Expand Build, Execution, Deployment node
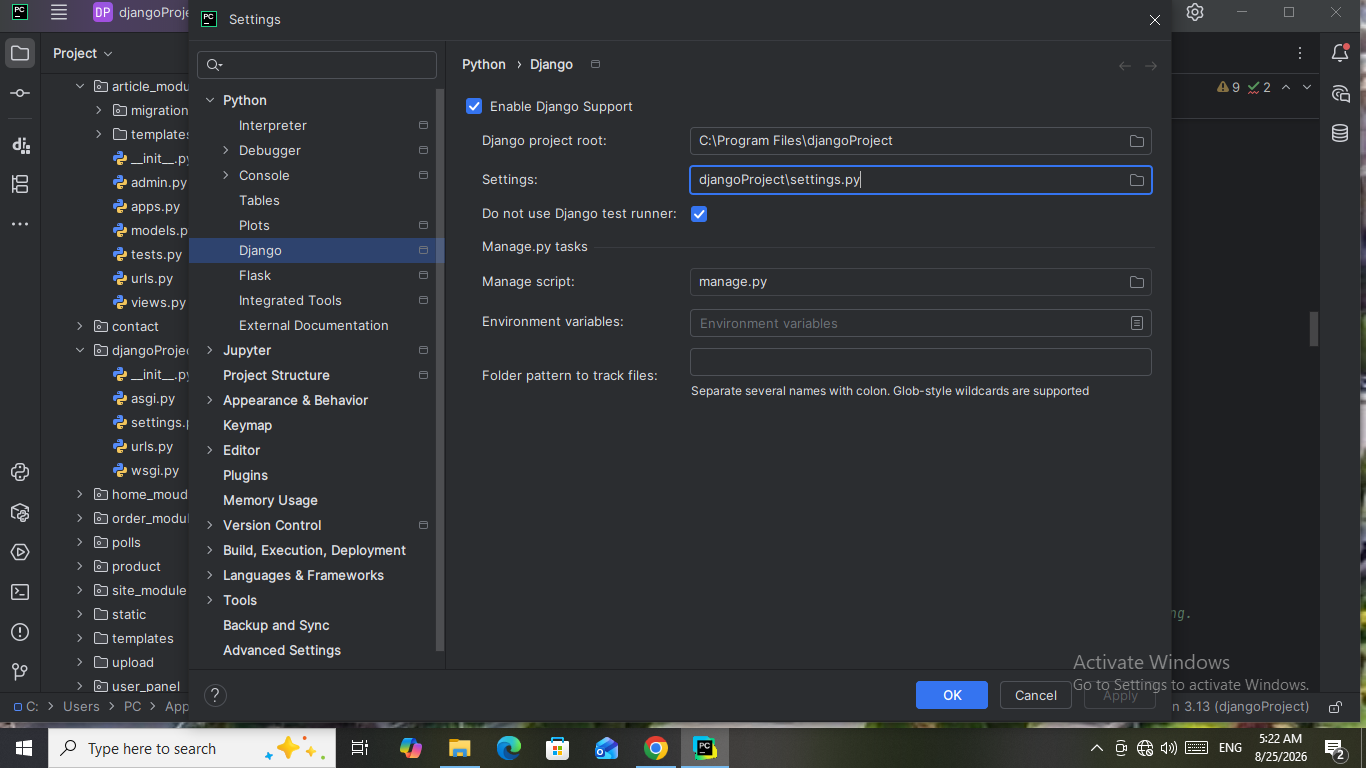 (210, 550)
